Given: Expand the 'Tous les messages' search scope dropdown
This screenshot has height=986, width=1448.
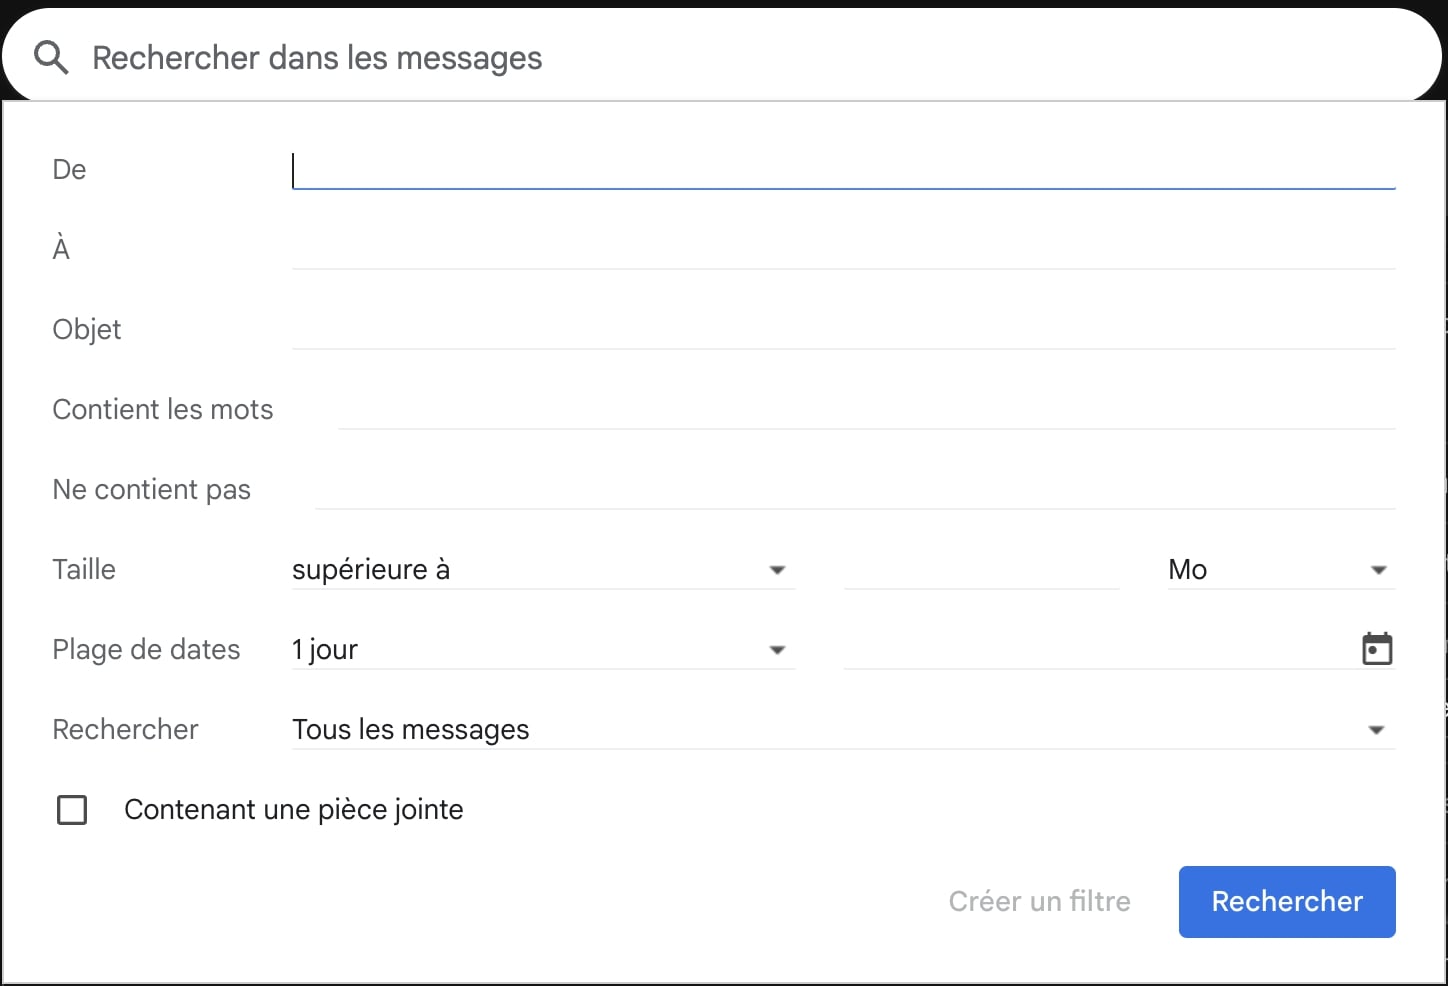Looking at the screenshot, I should pos(842,730).
